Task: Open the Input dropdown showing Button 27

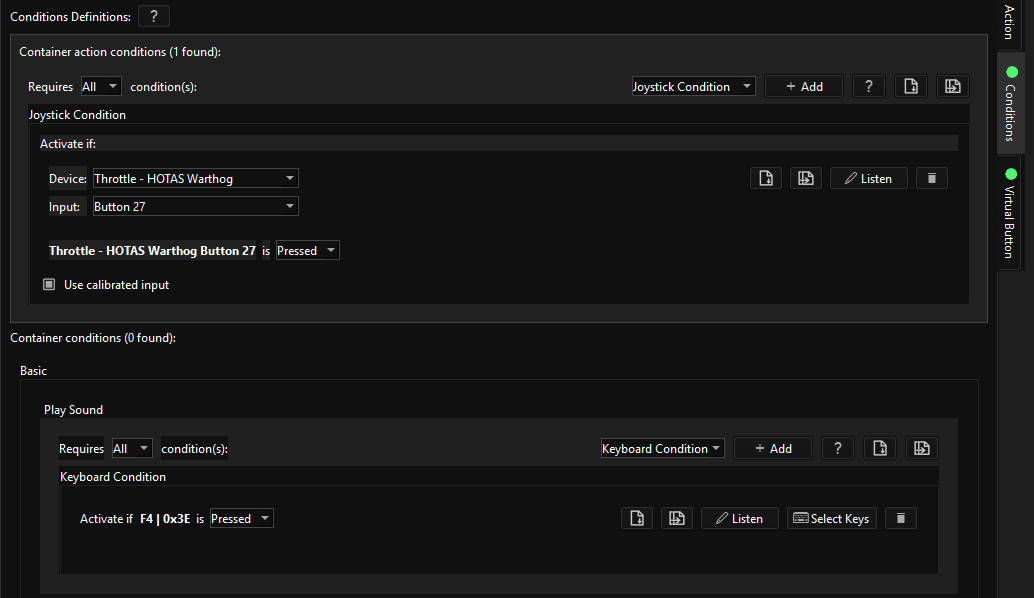Action: pos(195,206)
